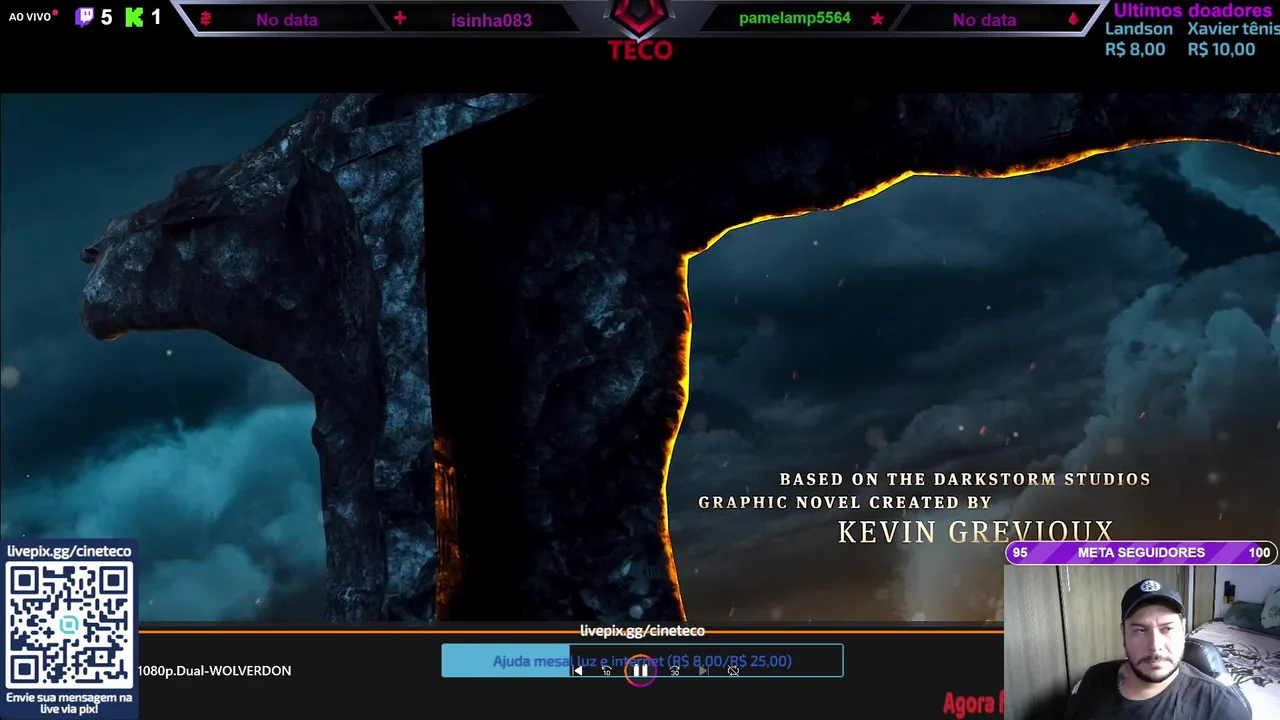
Task: Click the '95' current follower count
Action: (1020, 553)
